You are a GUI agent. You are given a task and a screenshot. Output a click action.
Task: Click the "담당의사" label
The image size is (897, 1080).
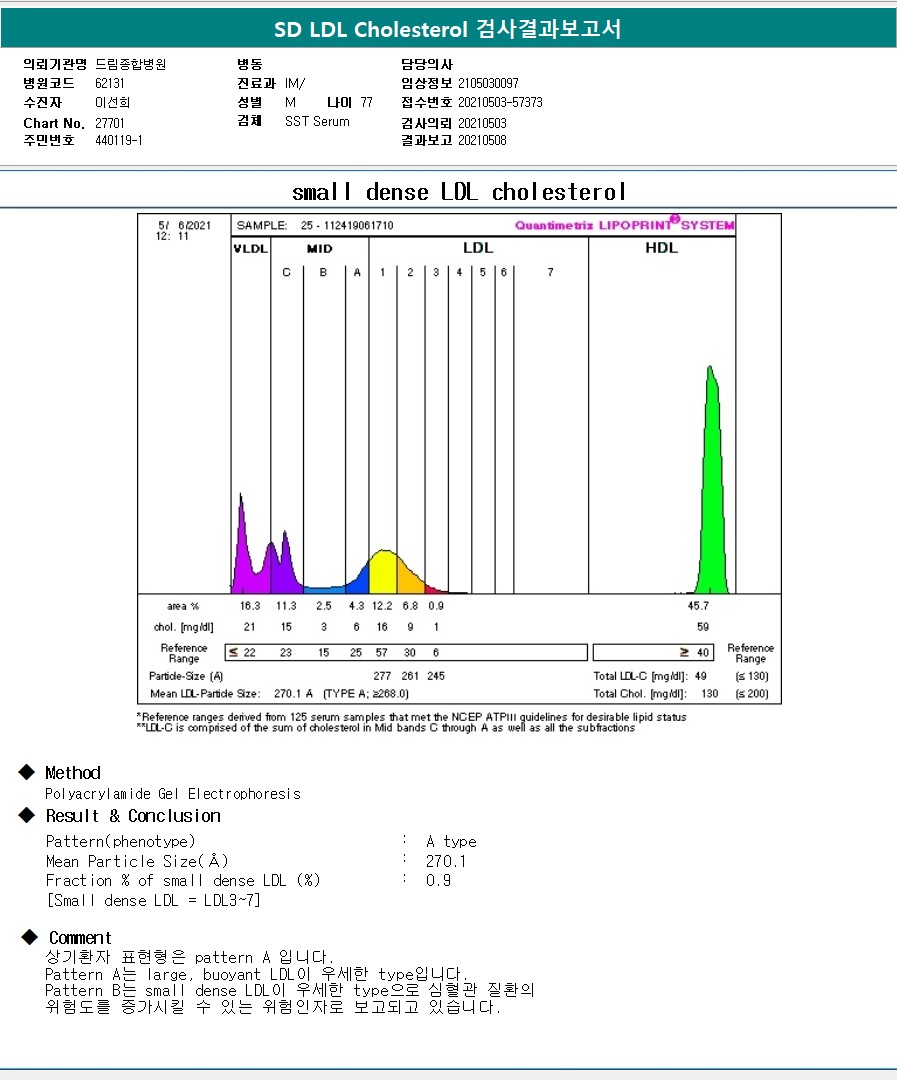[426, 64]
